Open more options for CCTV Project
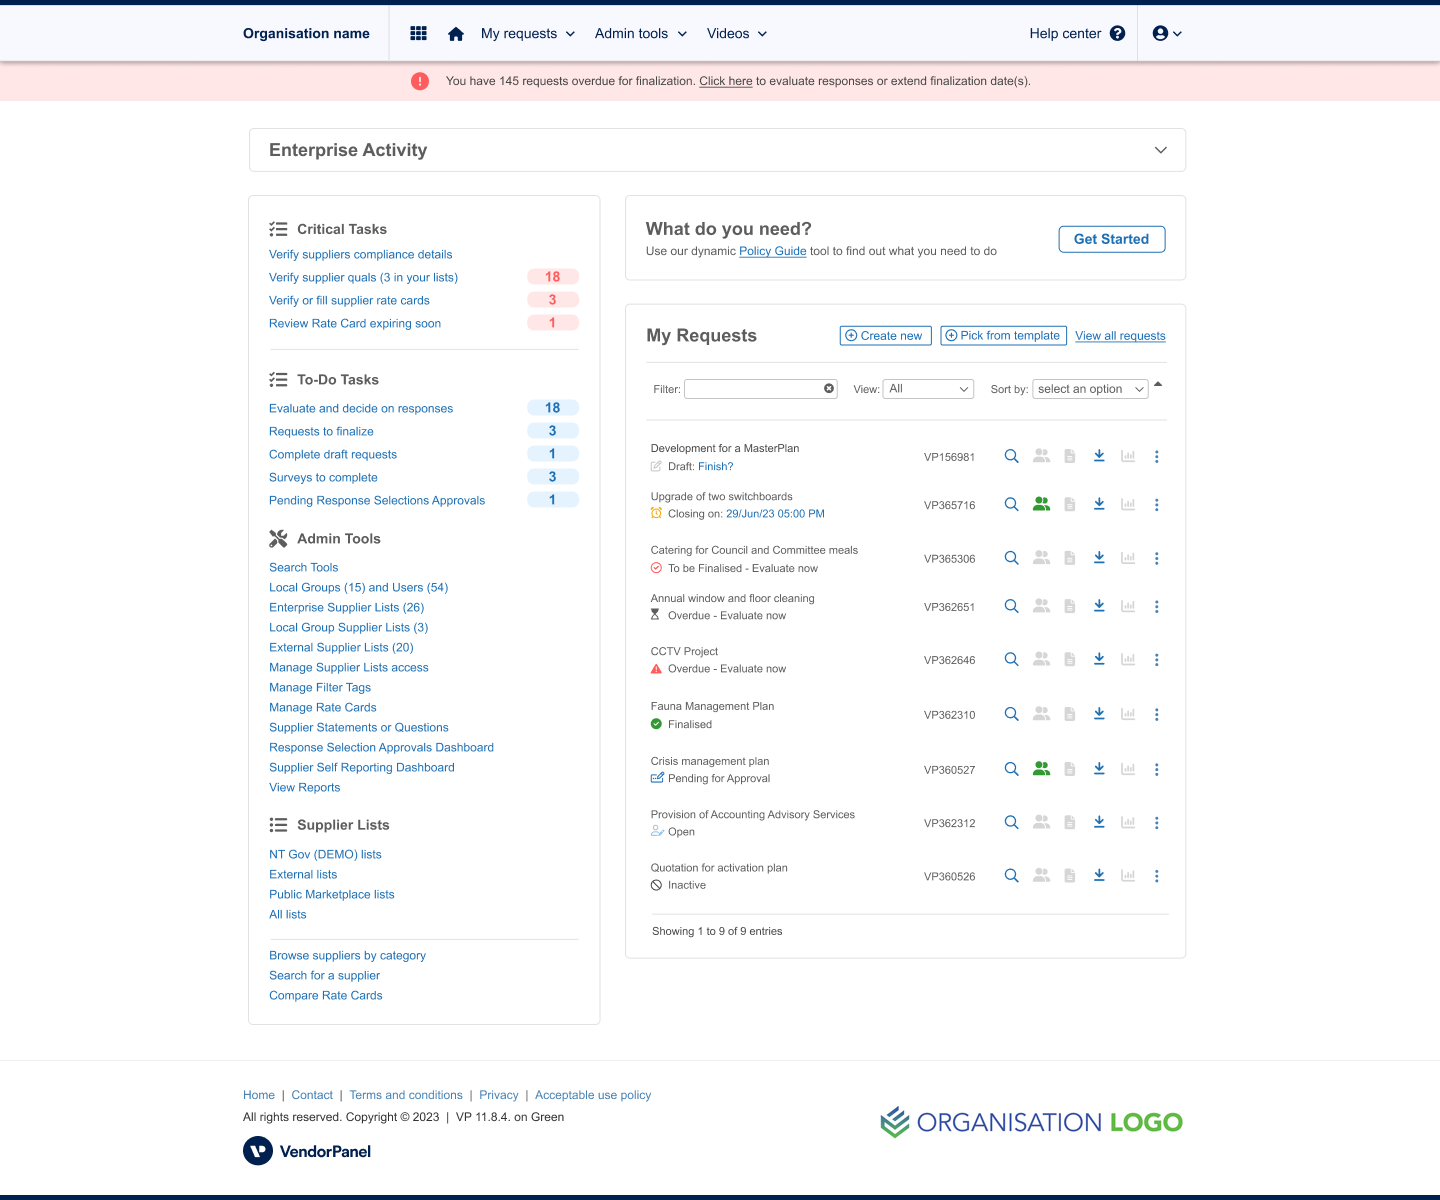The height and width of the screenshot is (1200, 1440). (1157, 659)
